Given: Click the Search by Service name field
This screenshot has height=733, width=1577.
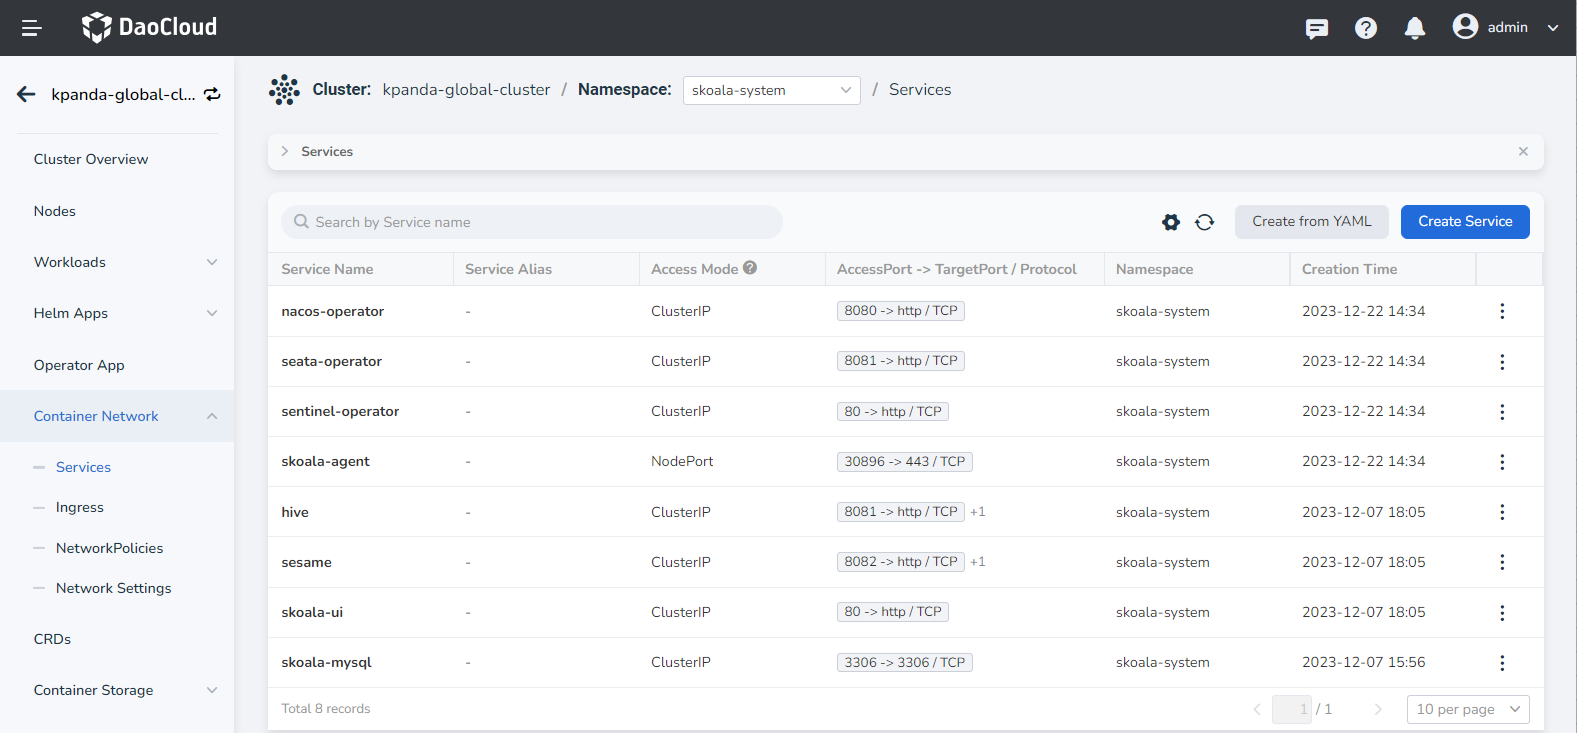Looking at the screenshot, I should (532, 222).
